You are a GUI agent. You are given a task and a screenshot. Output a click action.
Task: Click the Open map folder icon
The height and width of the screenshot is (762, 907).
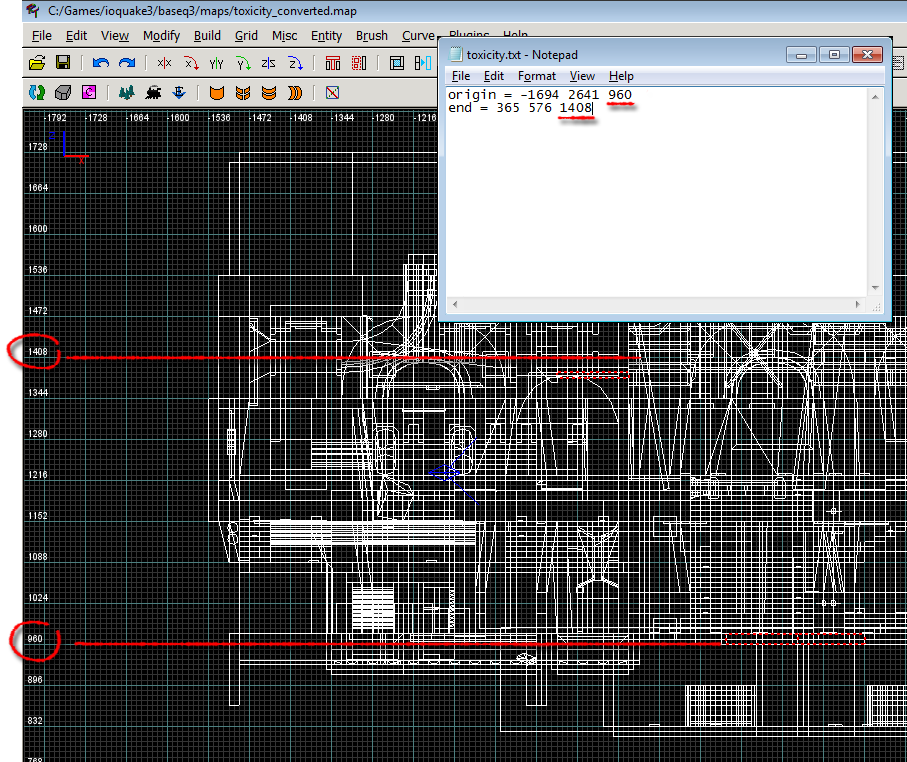(x=37, y=63)
